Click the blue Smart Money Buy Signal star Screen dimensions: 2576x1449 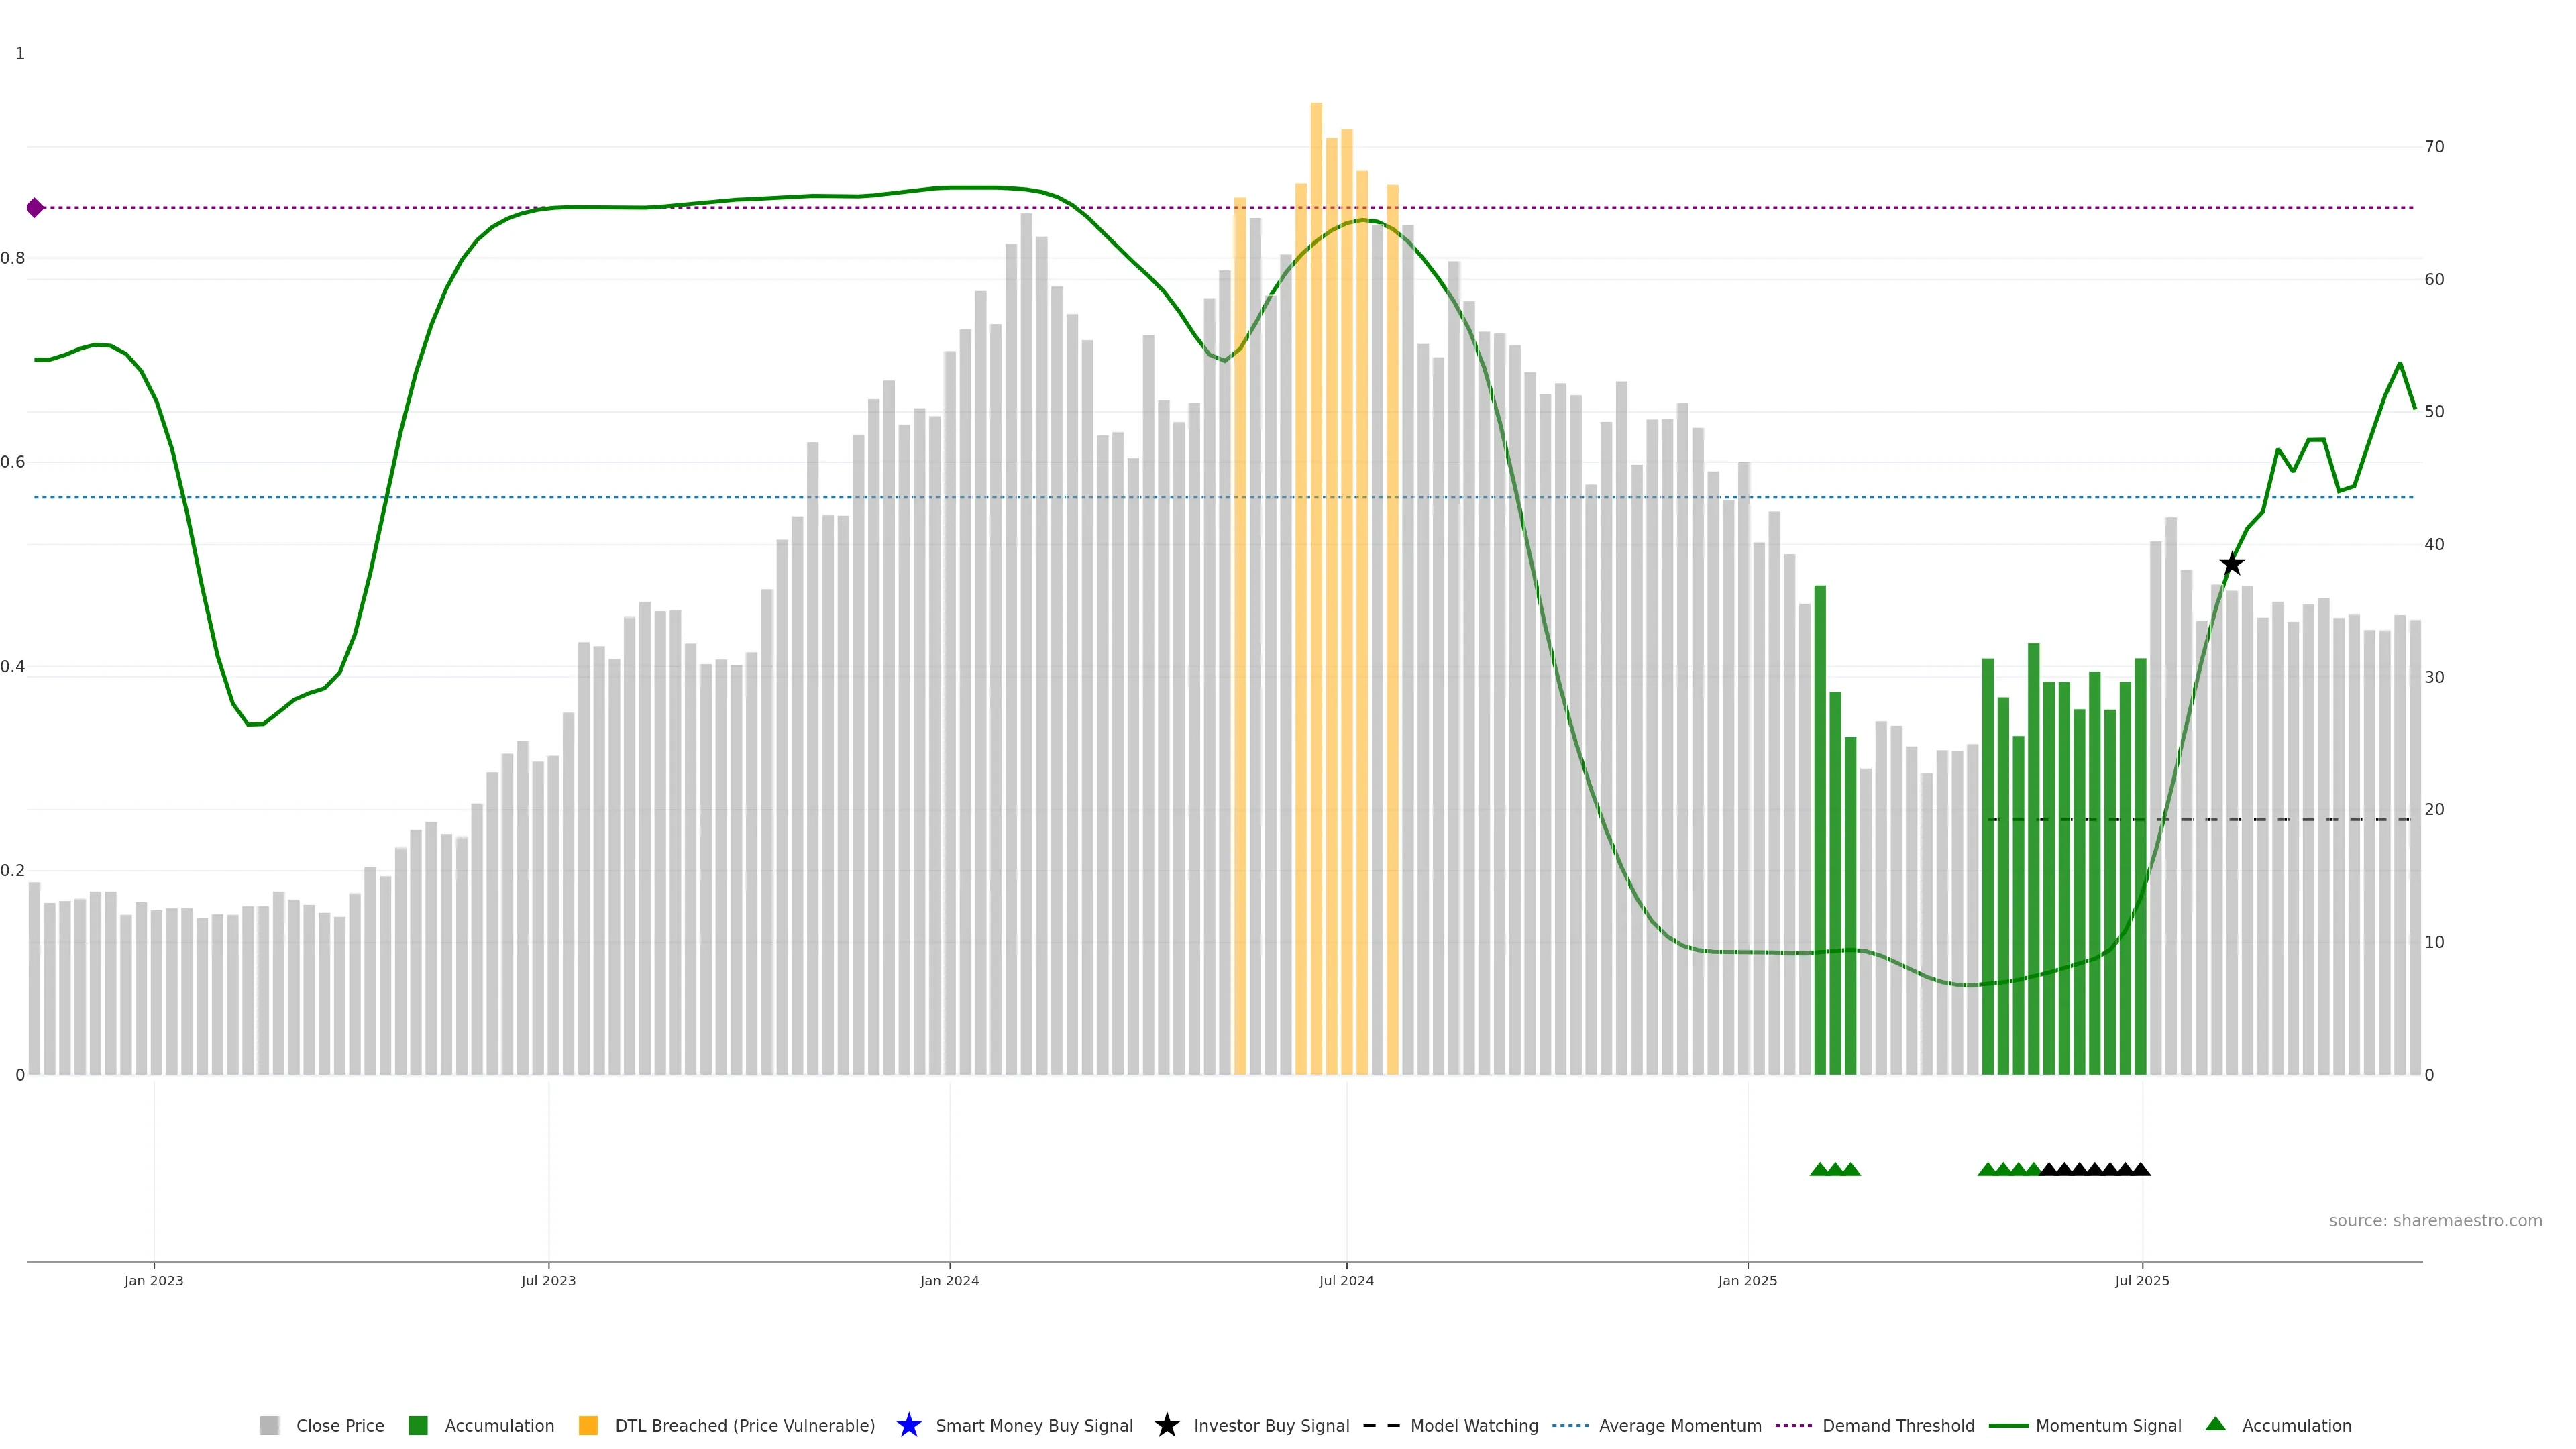click(908, 1425)
